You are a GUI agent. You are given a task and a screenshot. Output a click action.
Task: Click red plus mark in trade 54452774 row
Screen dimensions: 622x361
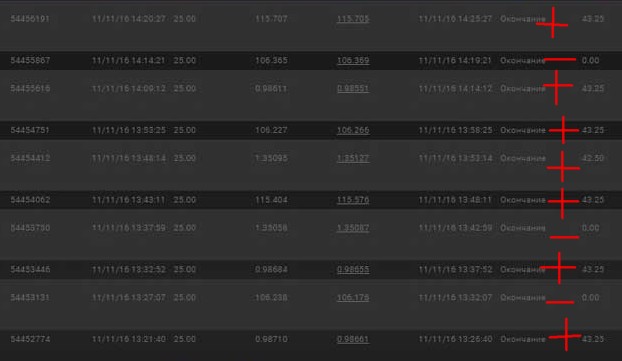click(x=566, y=336)
